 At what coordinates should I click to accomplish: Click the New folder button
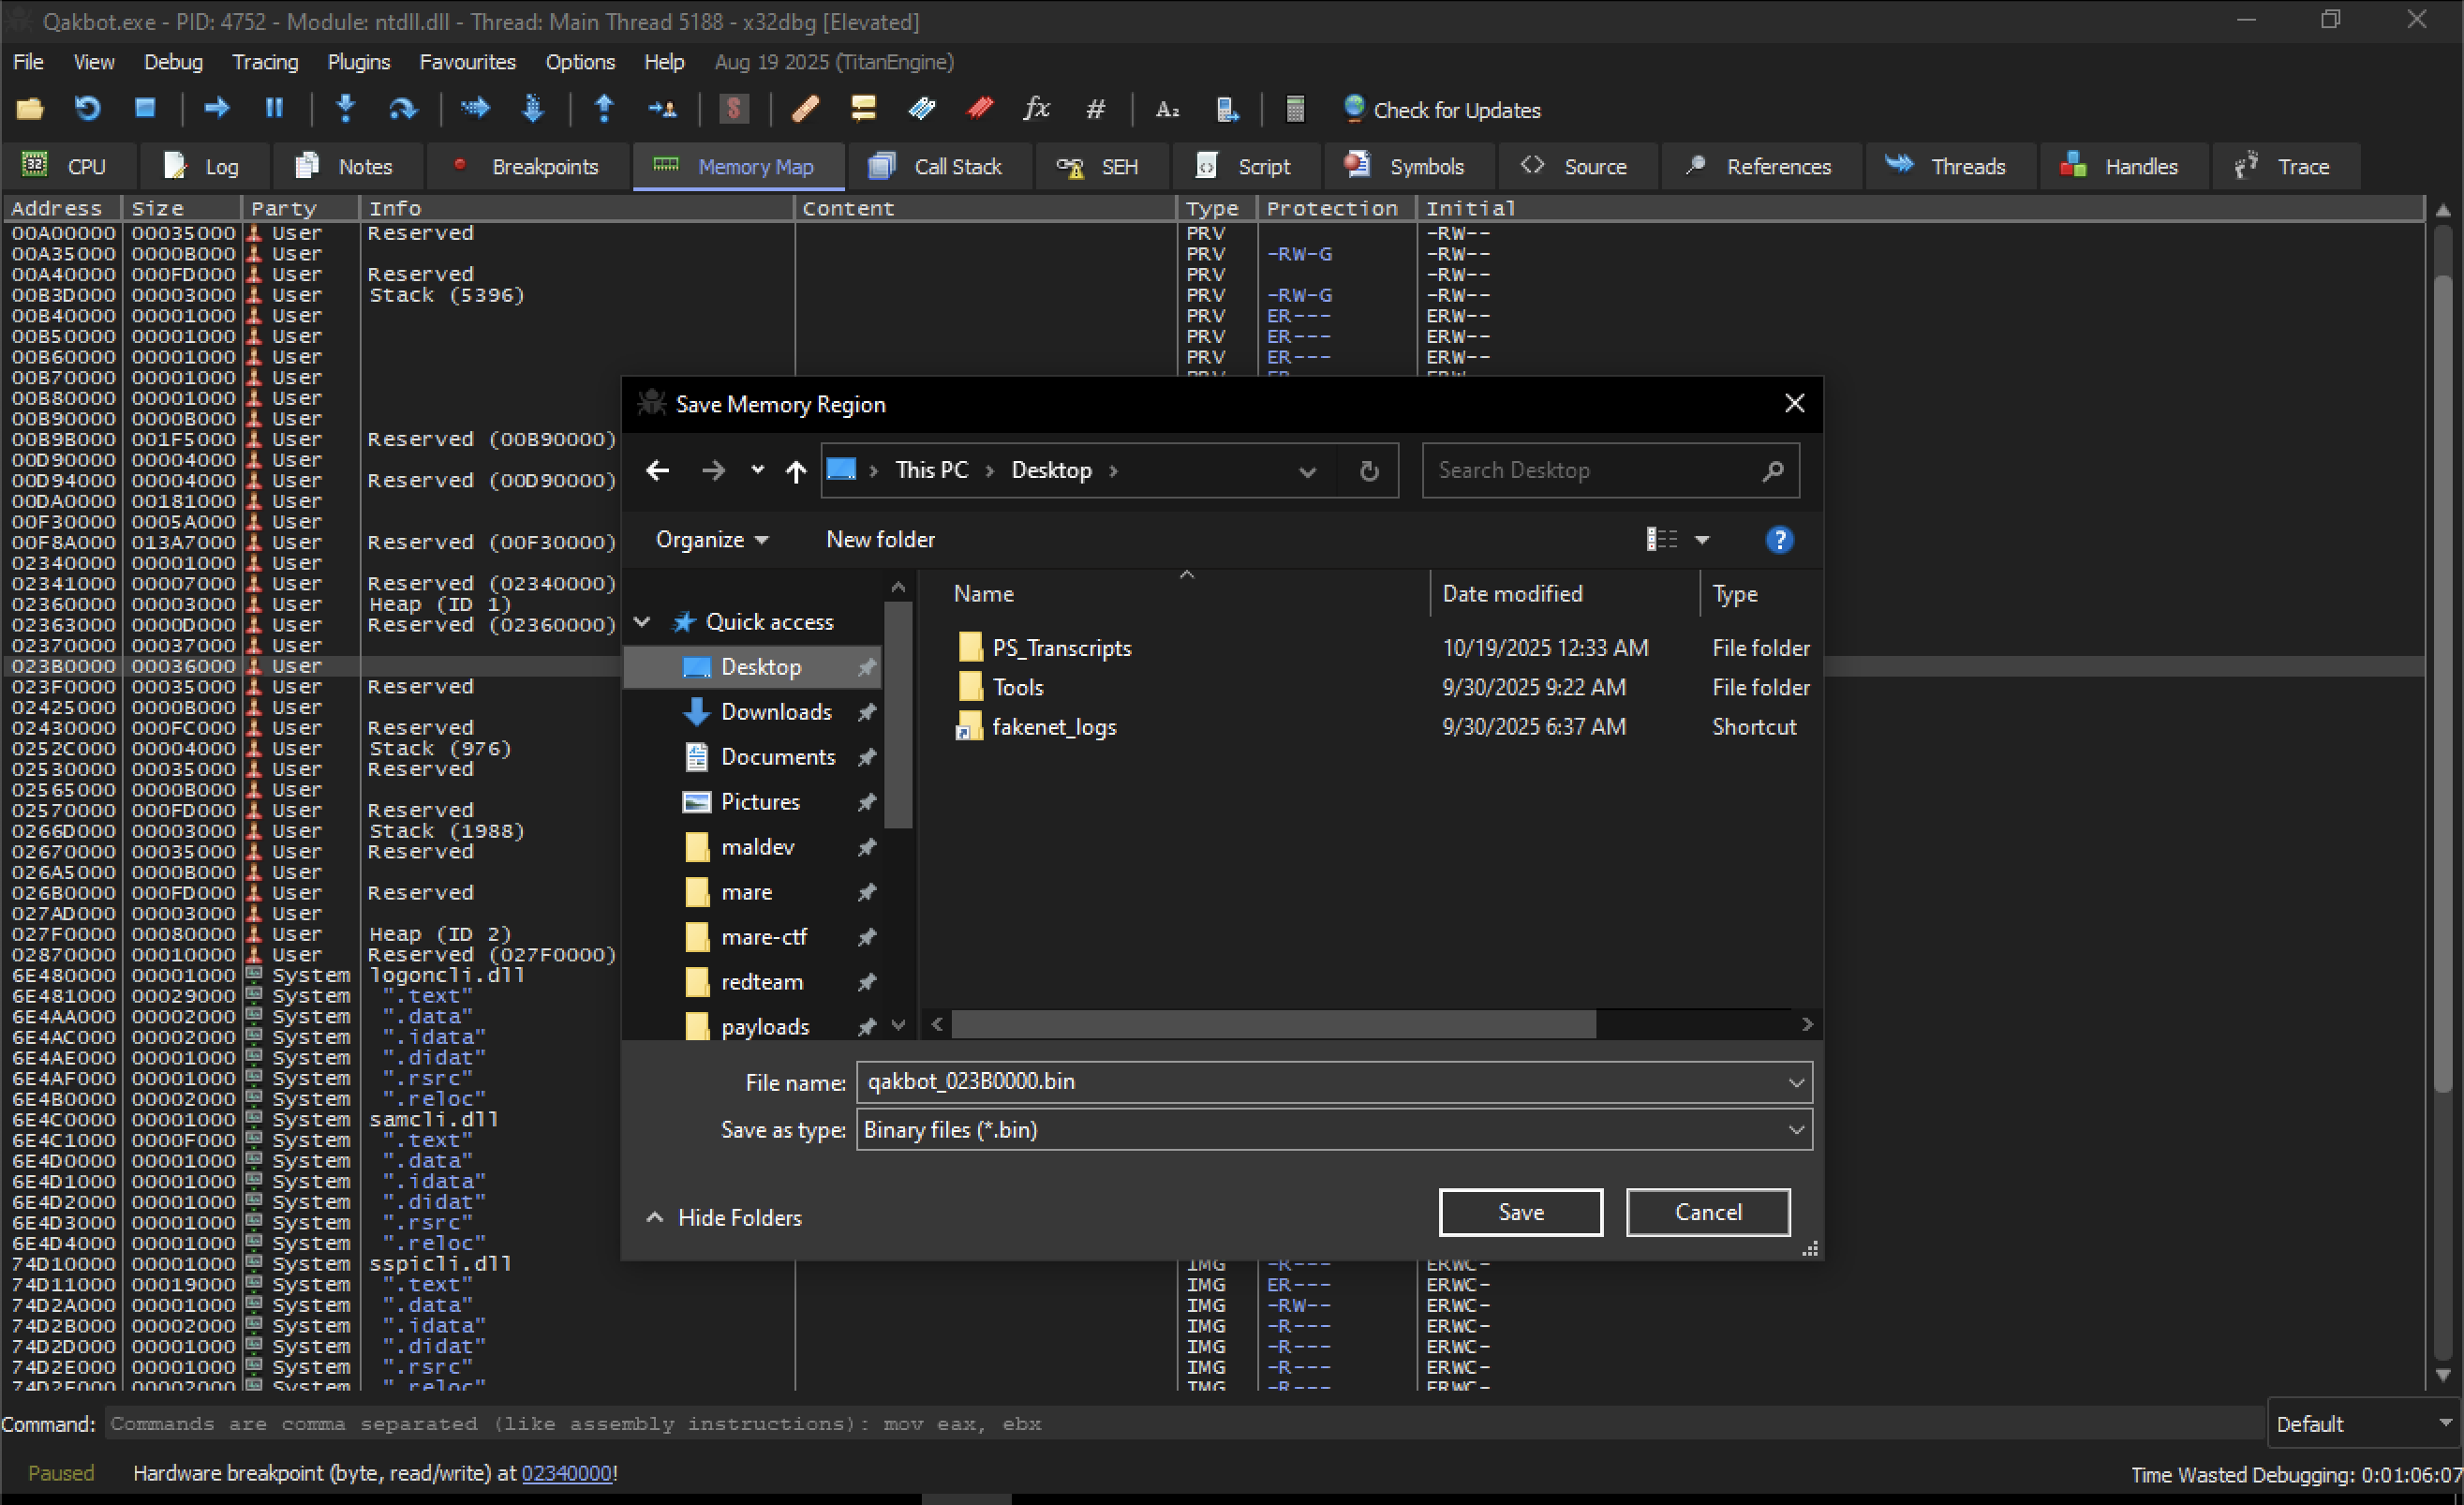coord(880,540)
